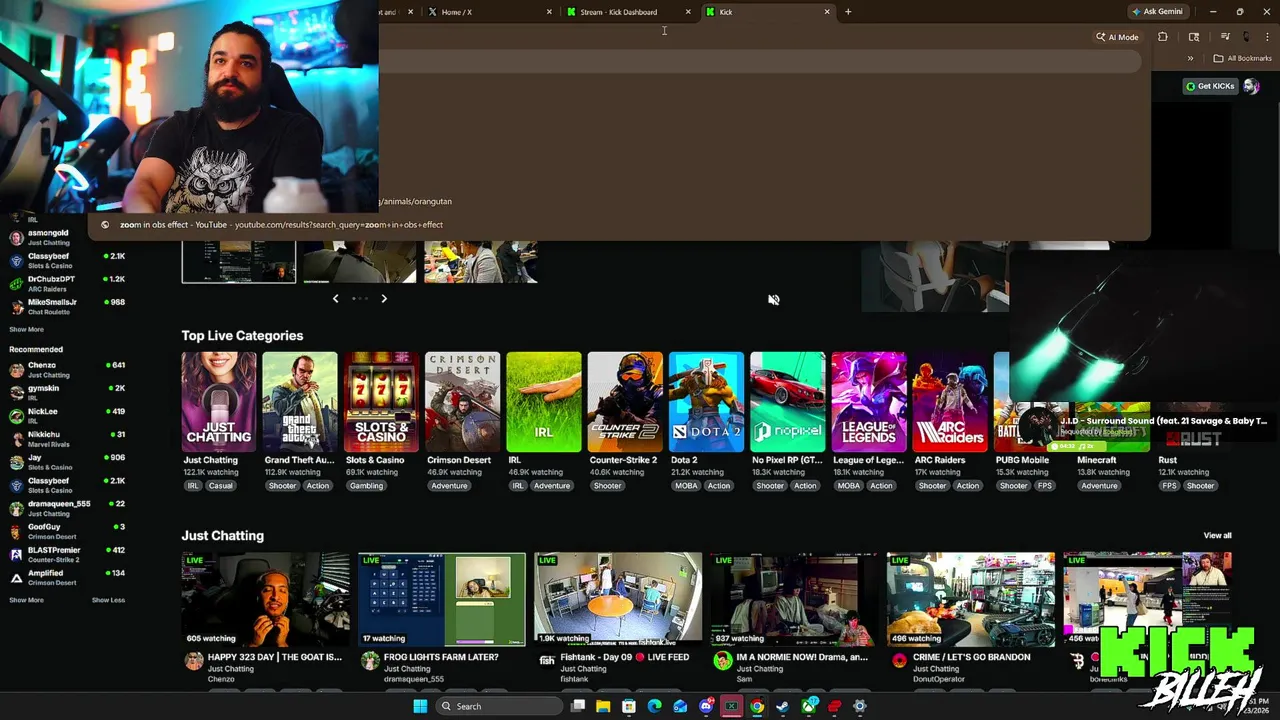The image size is (1280, 720).
Task: Go to next featured stream arrow
Action: click(x=383, y=298)
